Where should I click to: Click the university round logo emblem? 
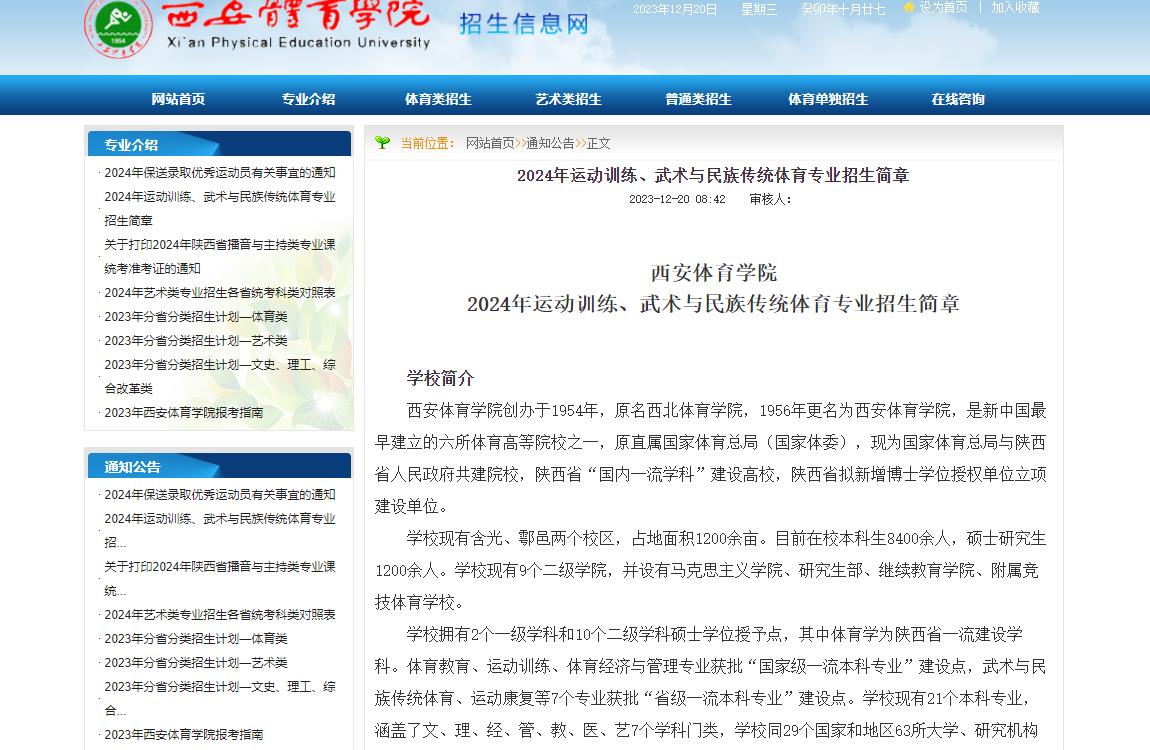tap(118, 26)
